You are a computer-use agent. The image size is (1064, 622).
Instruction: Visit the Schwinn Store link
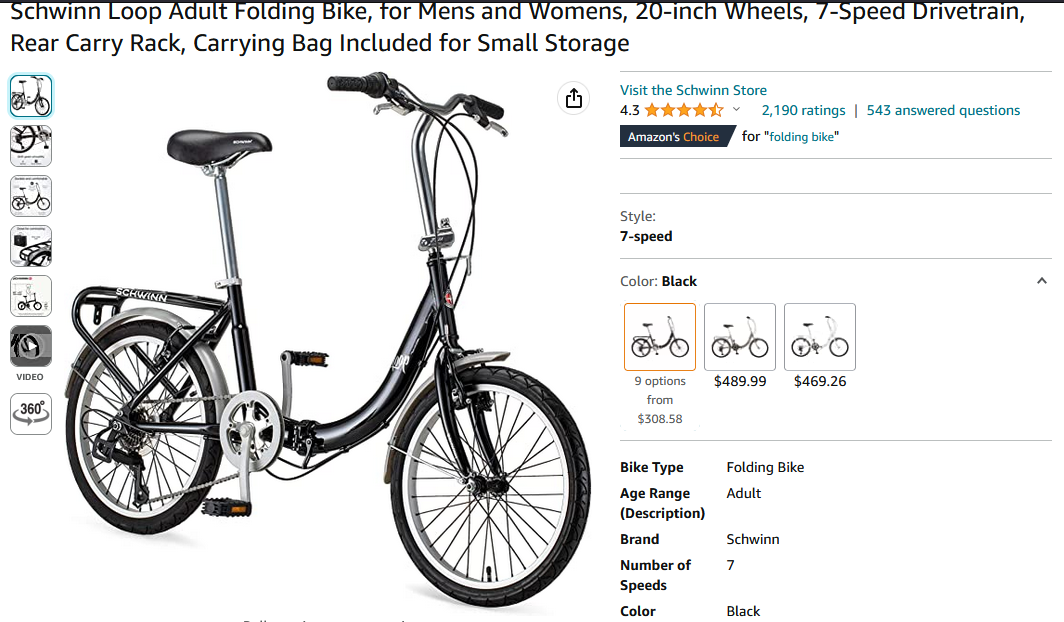[x=694, y=90]
